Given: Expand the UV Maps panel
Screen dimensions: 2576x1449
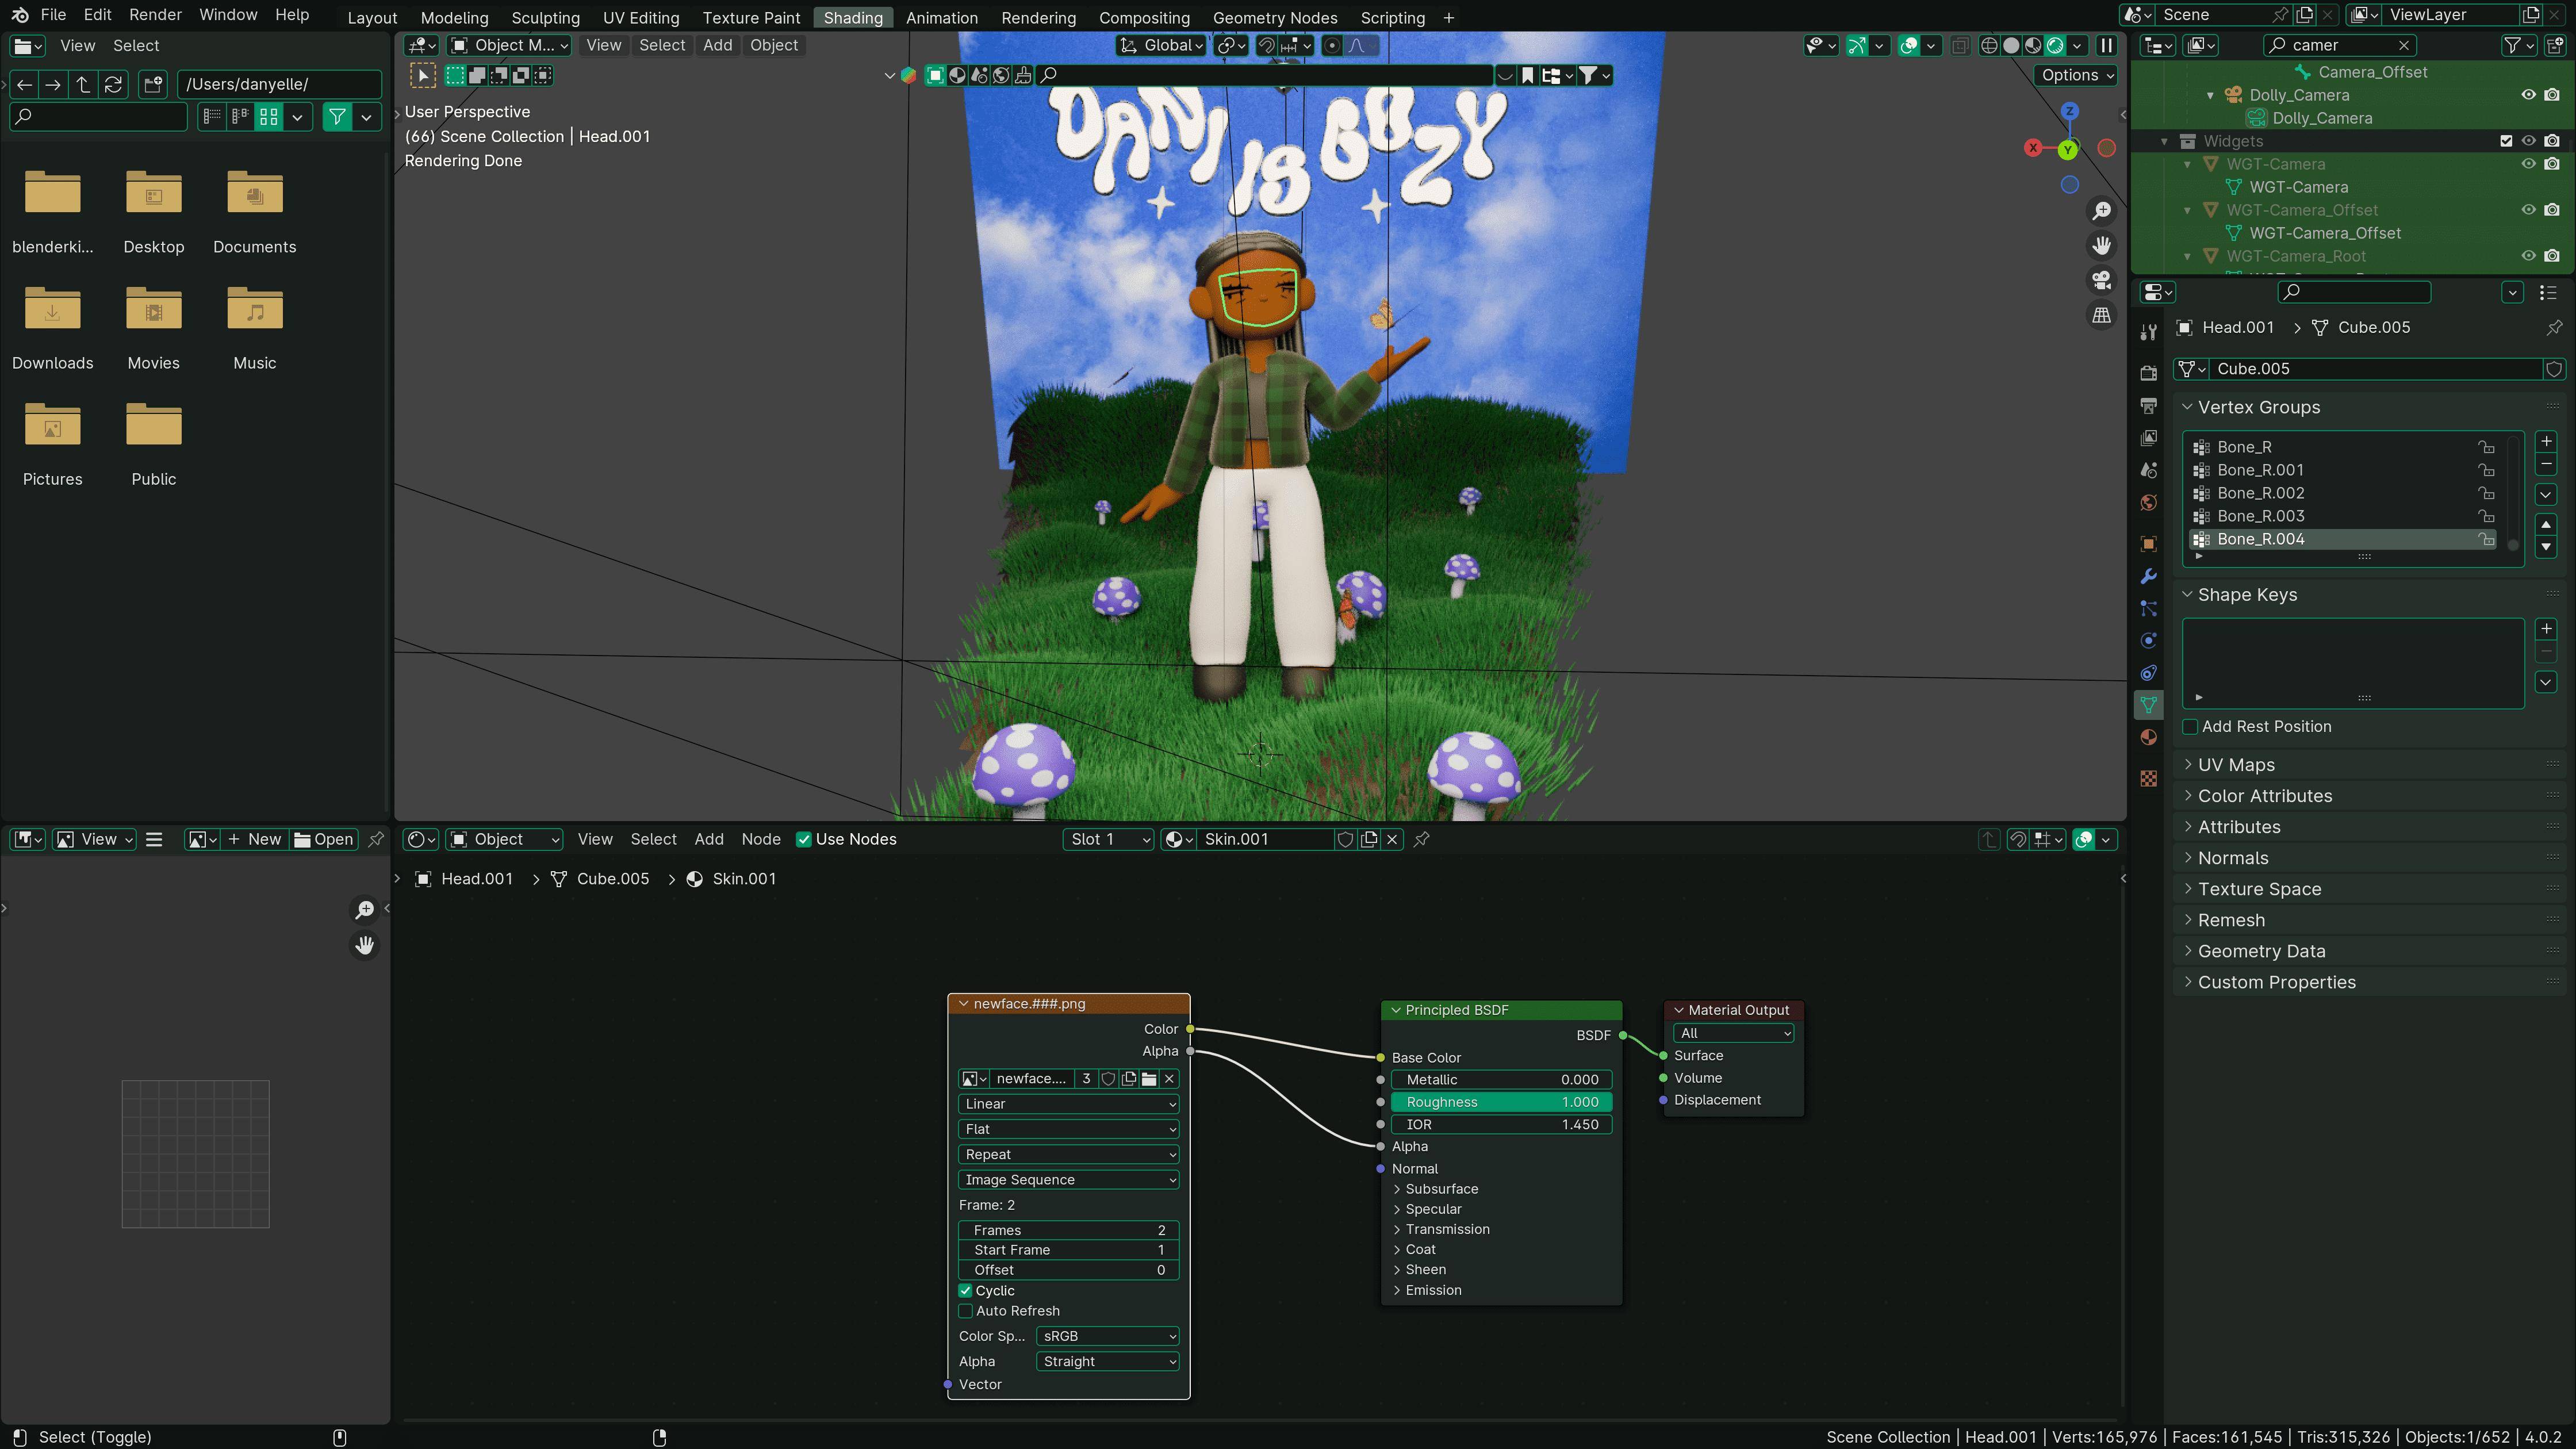Looking at the screenshot, I should [x=2235, y=765].
